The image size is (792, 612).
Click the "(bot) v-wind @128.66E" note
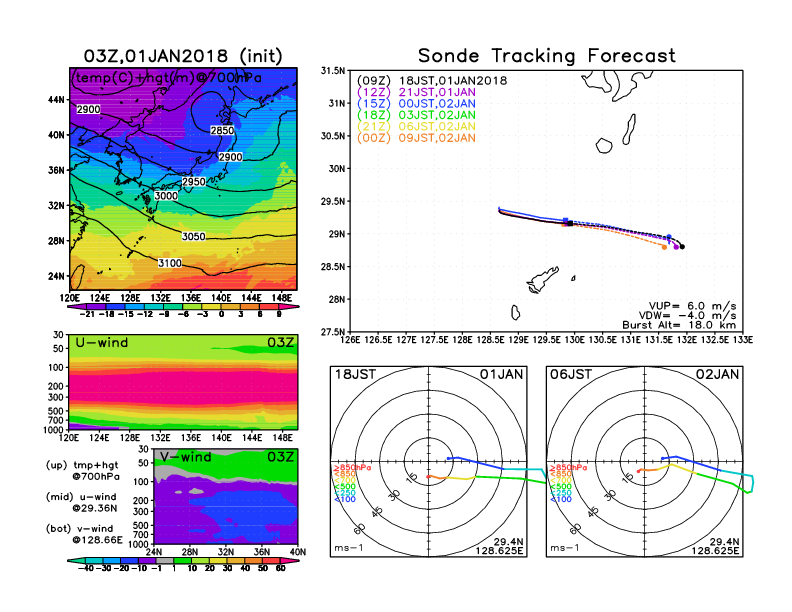point(84,534)
